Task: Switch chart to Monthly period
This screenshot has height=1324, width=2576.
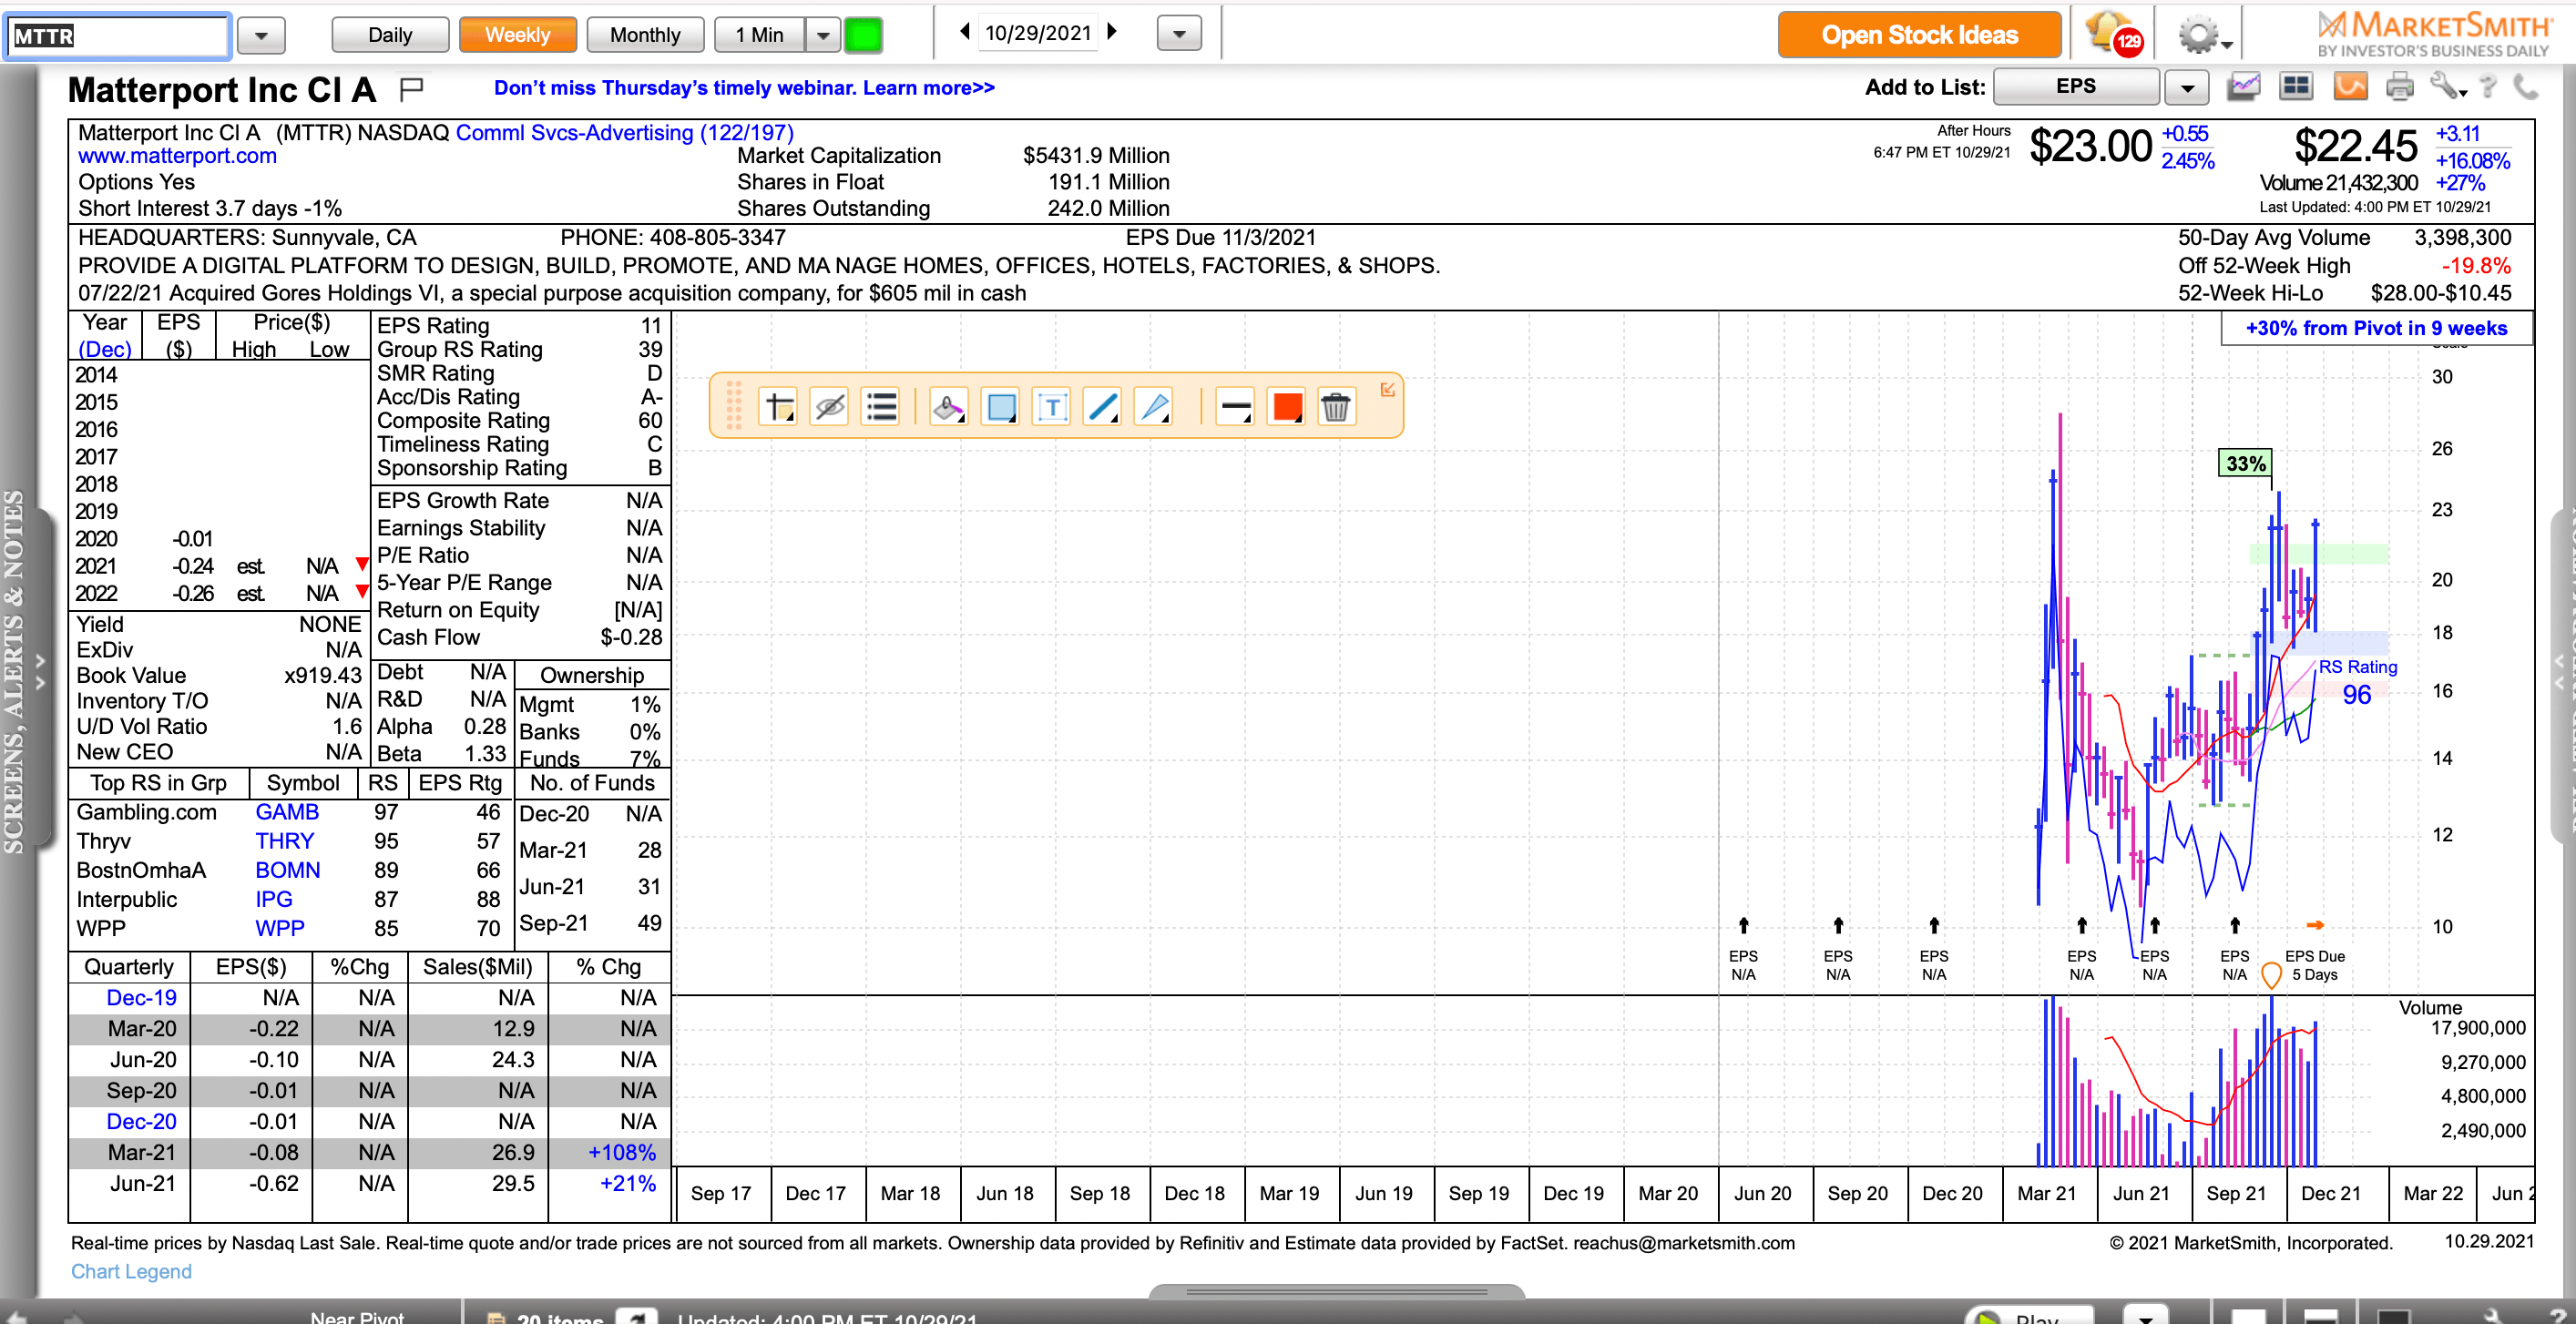Action: pyautogui.click(x=645, y=35)
